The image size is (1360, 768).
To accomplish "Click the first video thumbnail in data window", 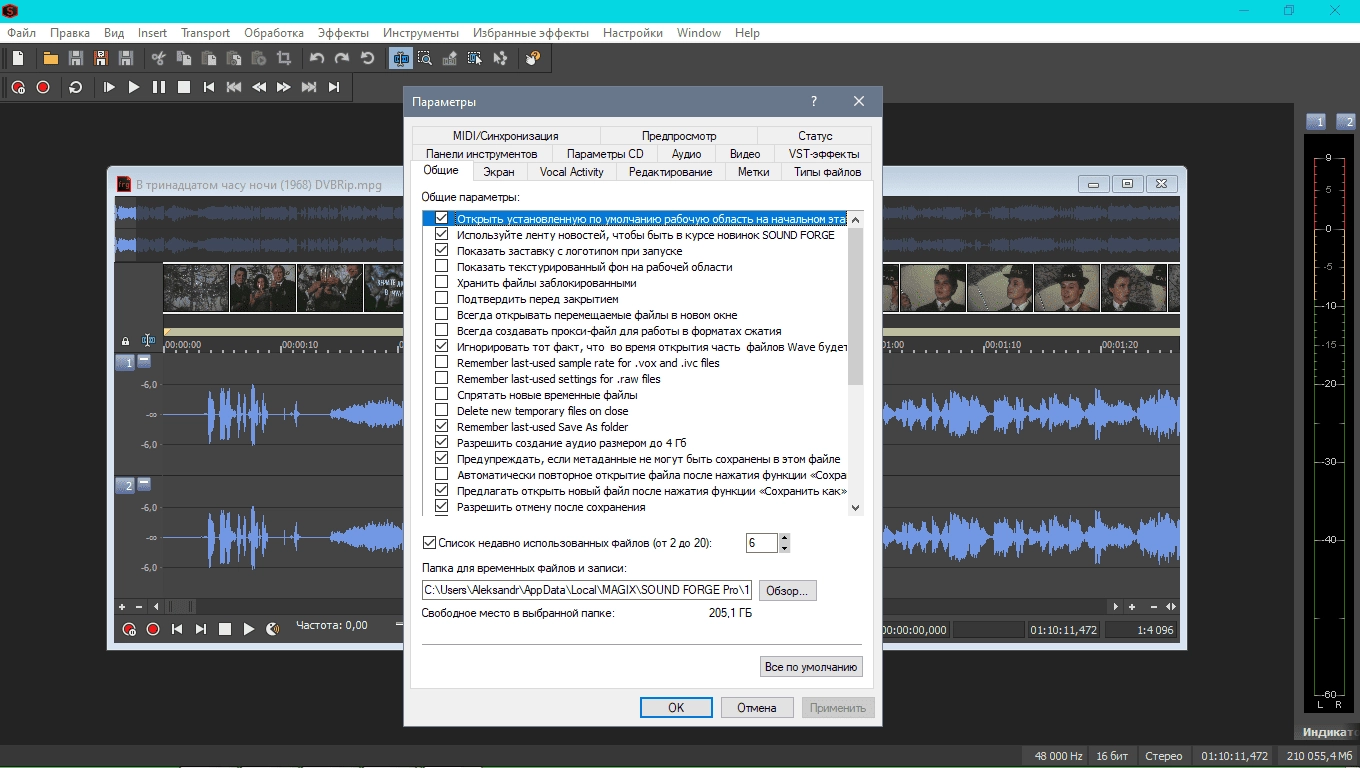I will [196, 288].
